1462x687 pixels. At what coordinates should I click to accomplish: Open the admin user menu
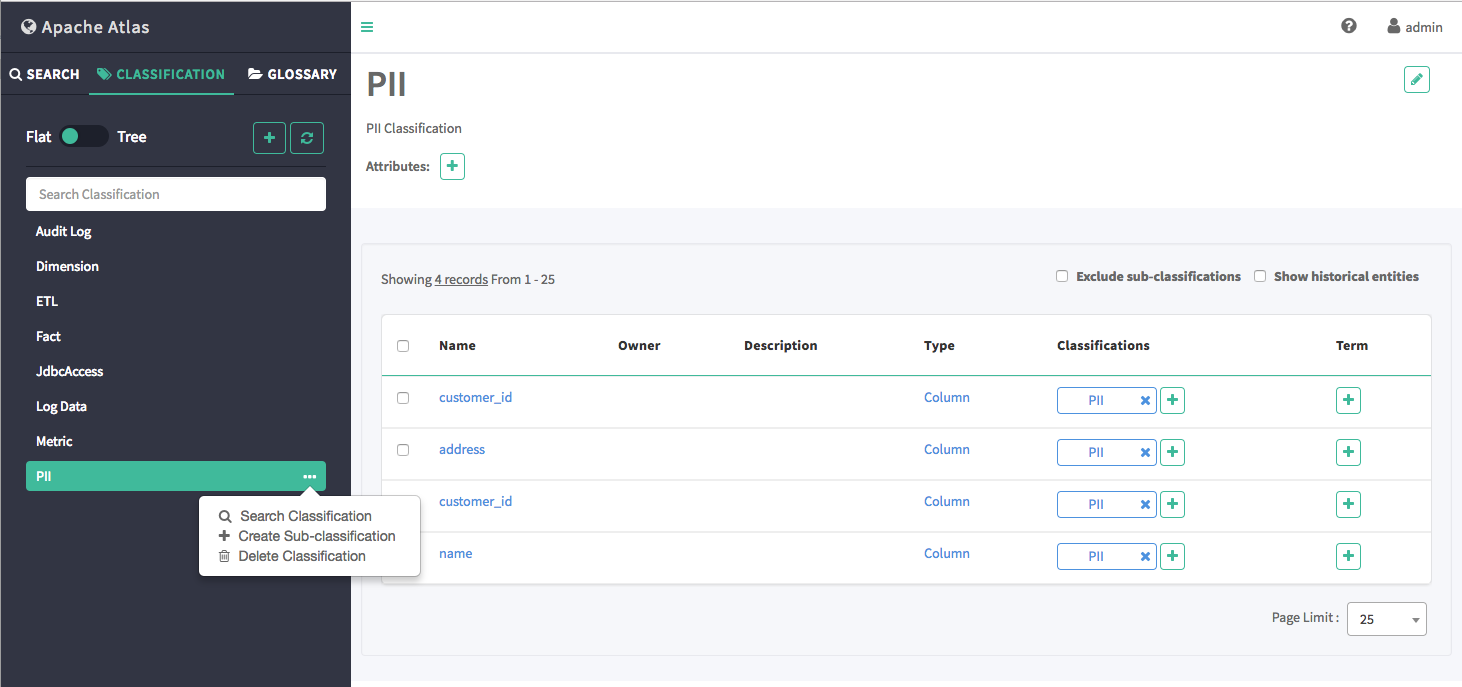point(1415,27)
